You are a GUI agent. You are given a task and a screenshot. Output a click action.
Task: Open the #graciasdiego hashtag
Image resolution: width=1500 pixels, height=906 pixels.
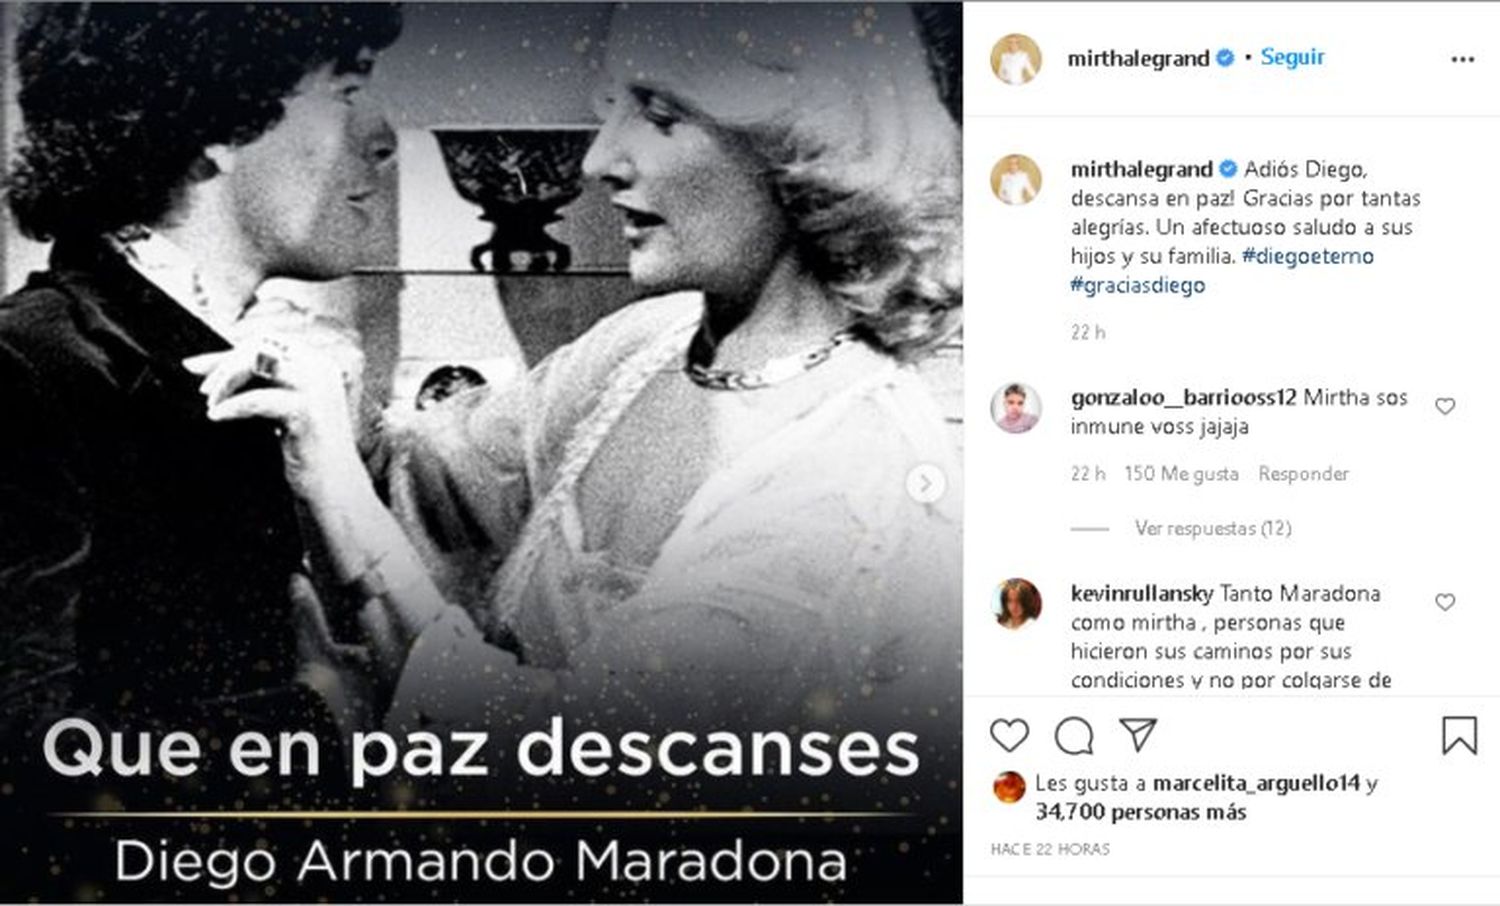tap(1137, 285)
